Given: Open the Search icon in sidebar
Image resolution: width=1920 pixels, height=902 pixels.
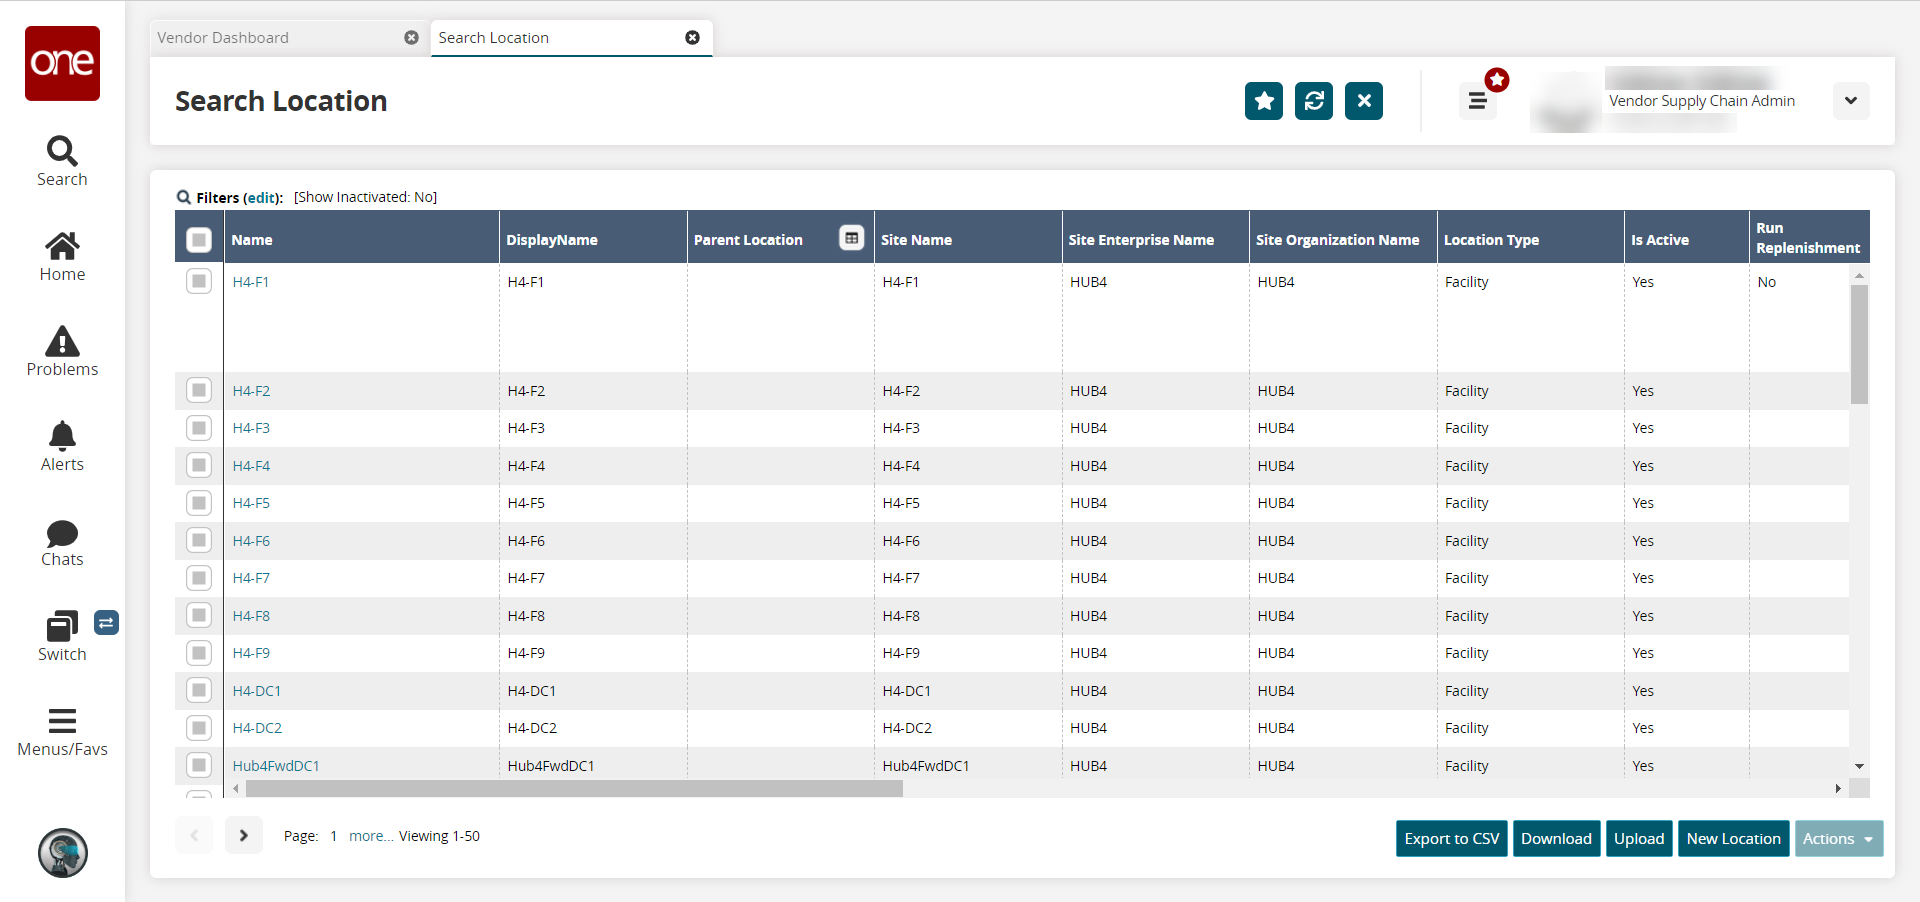Looking at the screenshot, I should pos(62,161).
